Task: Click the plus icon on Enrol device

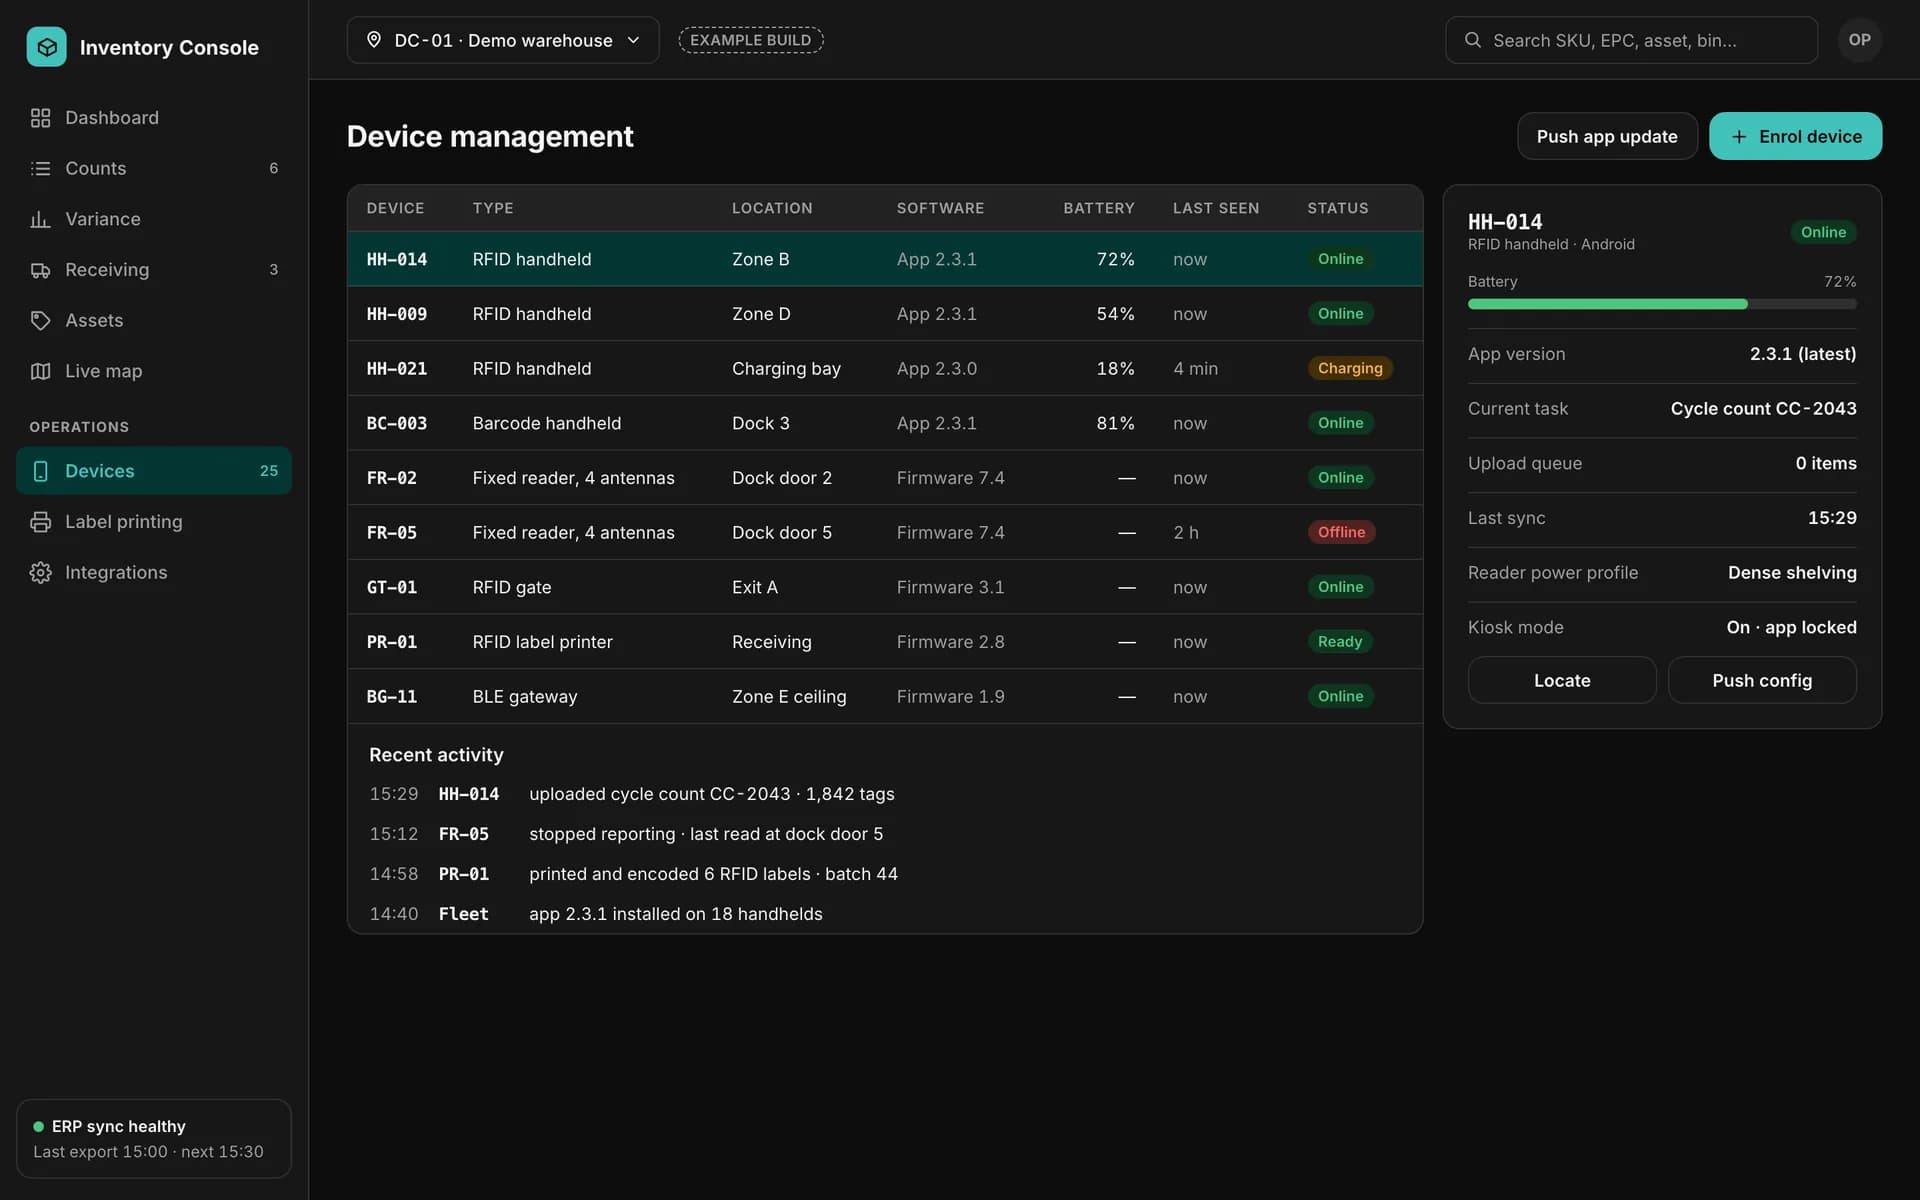Action: (1739, 137)
